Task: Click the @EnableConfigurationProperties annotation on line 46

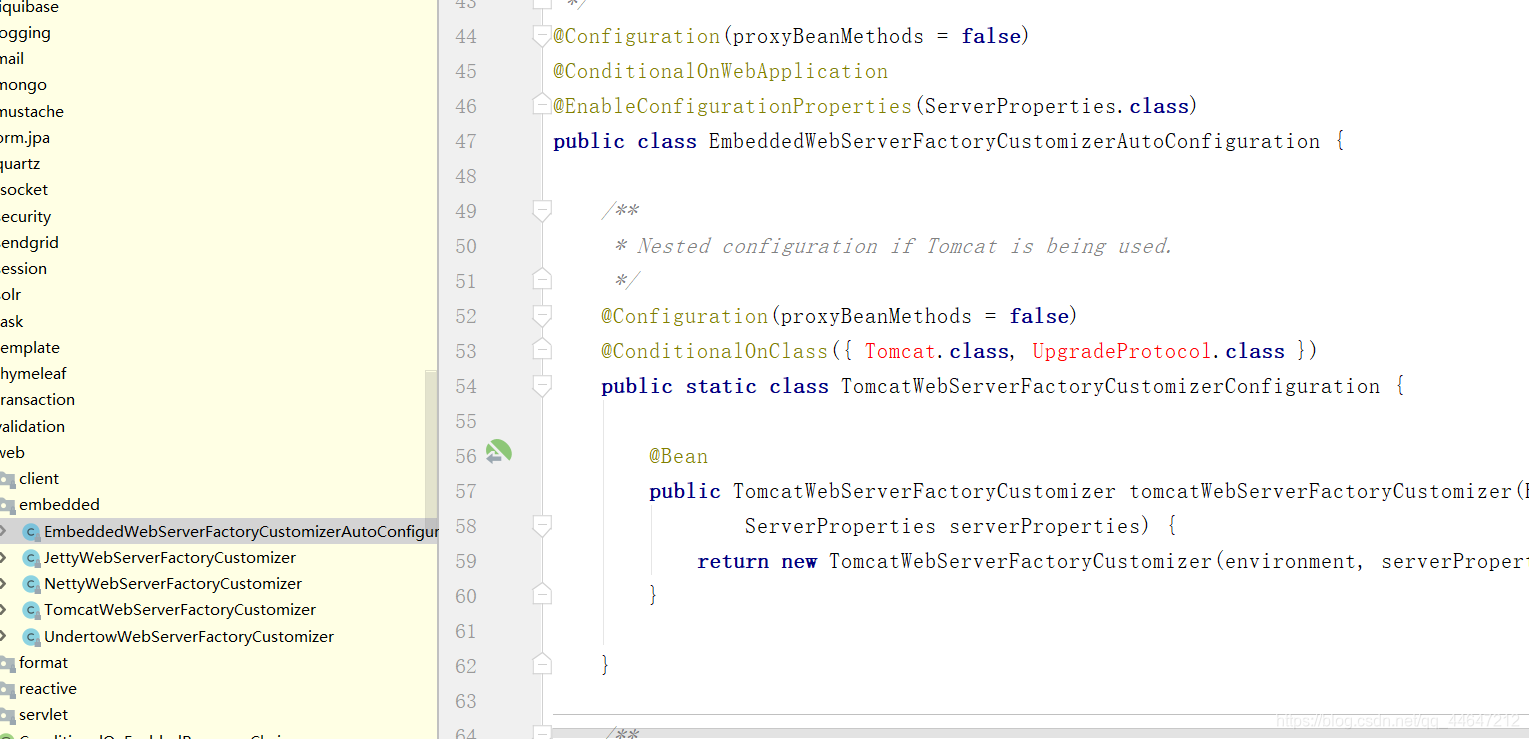Action: 733,107
